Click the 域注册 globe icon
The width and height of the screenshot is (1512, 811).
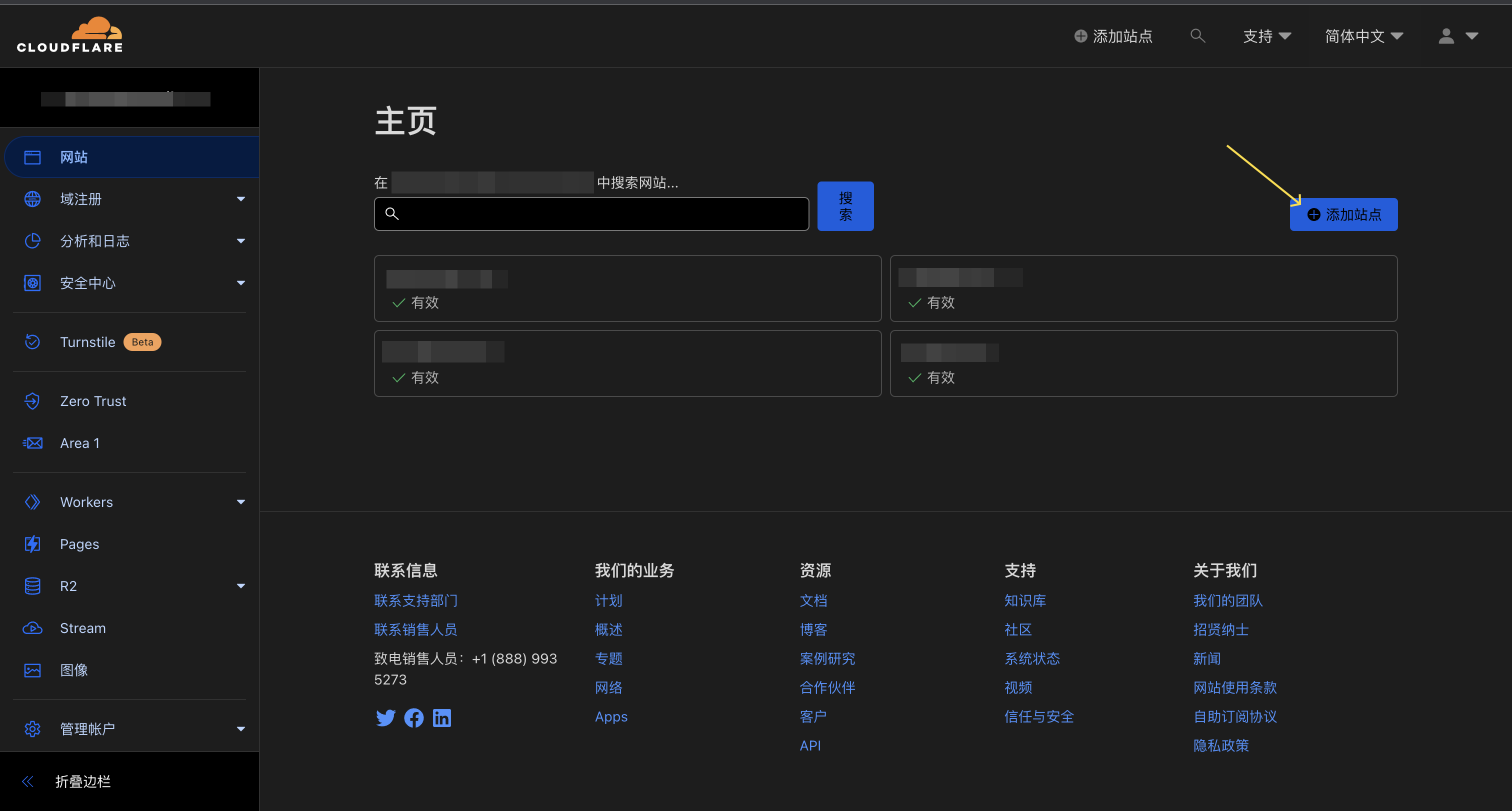click(x=33, y=199)
